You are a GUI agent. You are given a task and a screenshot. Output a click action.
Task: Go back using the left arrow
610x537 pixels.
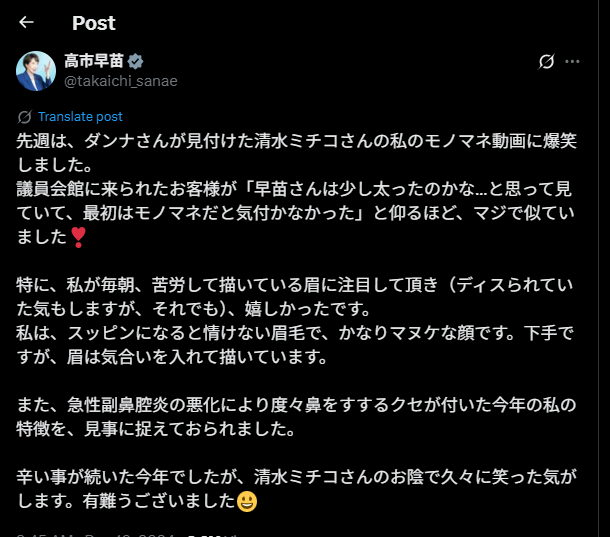[x=26, y=22]
